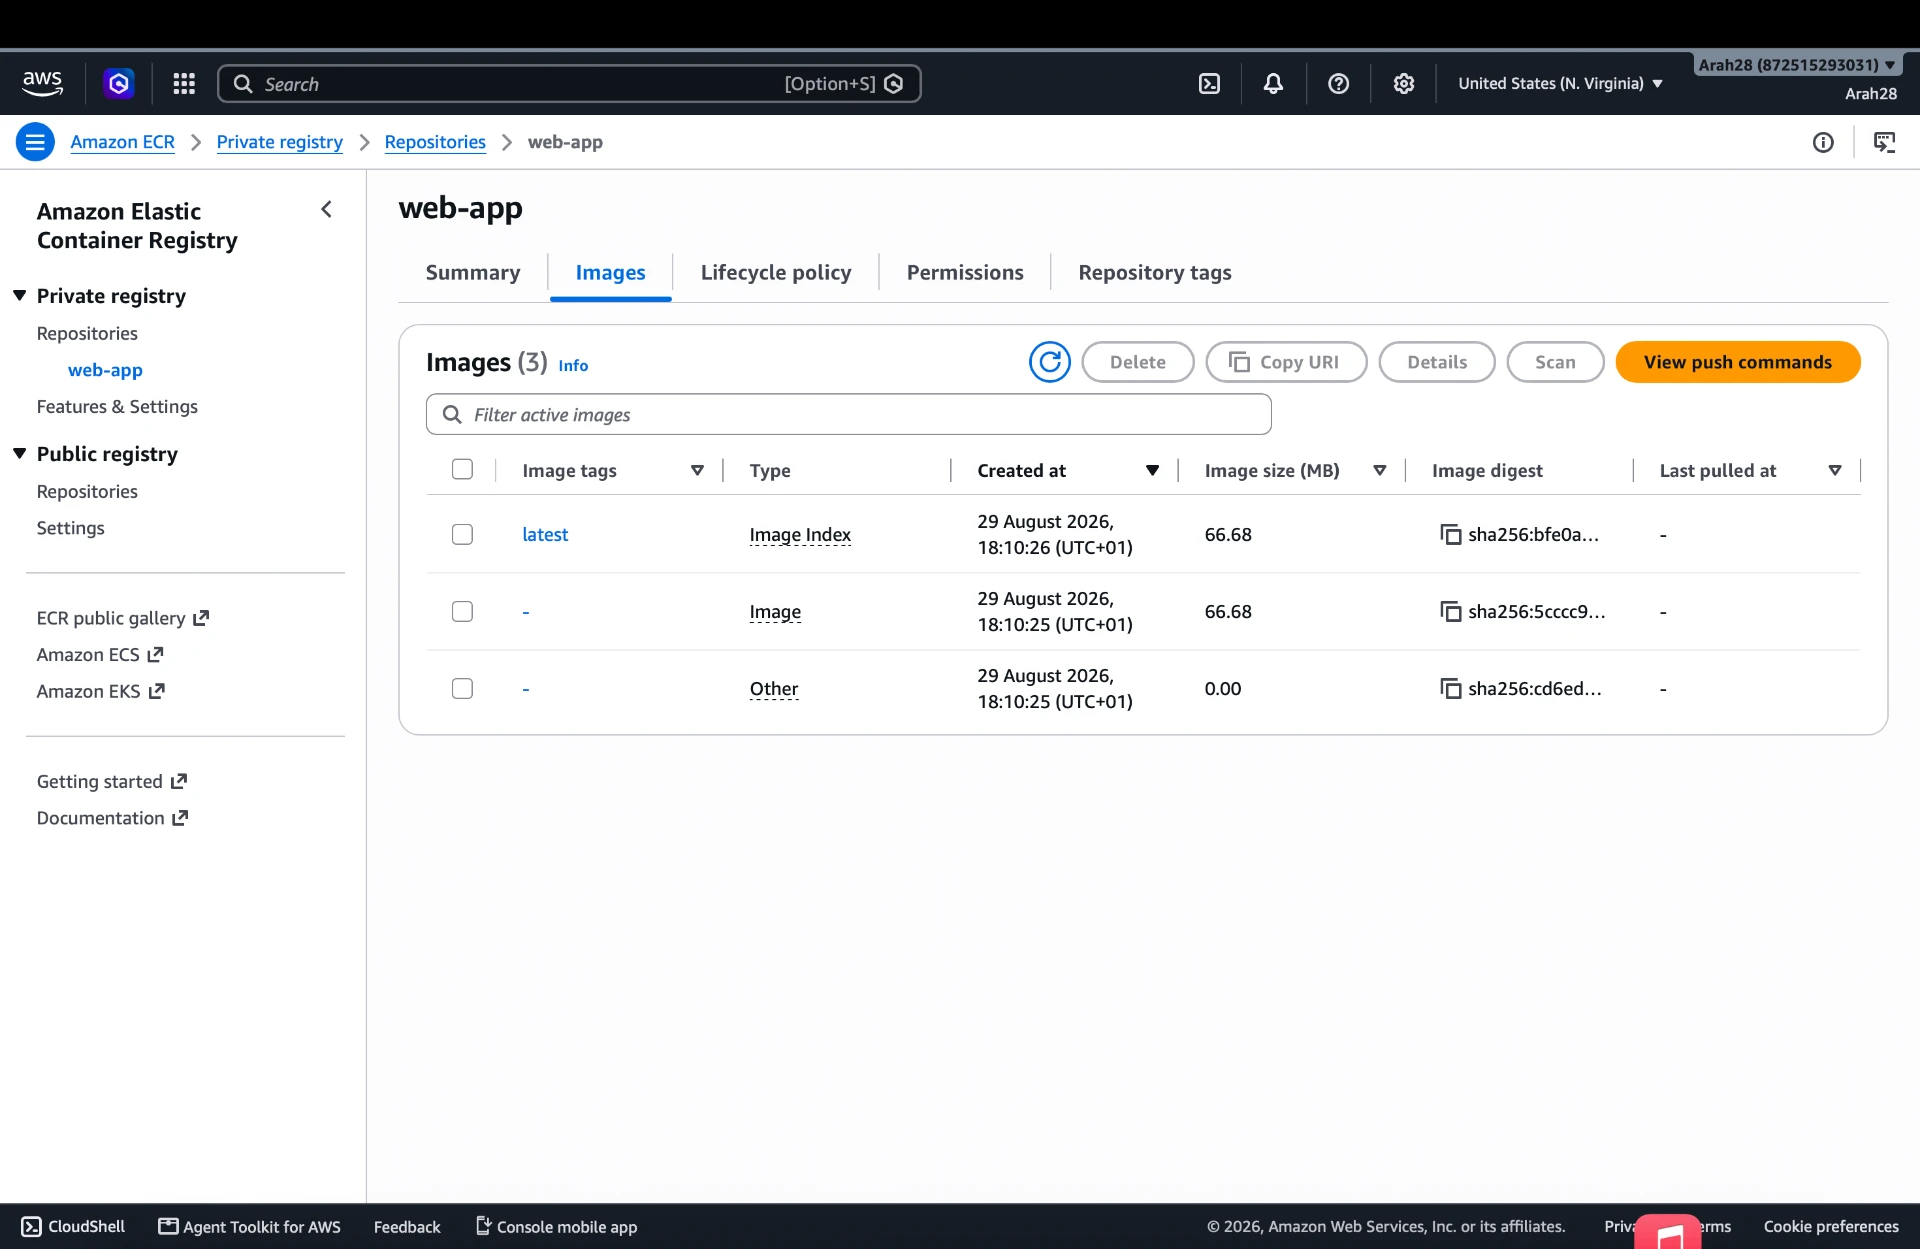Switch to the Summary tab
Screen dimensions: 1920x1249
pyautogui.click(x=473, y=273)
